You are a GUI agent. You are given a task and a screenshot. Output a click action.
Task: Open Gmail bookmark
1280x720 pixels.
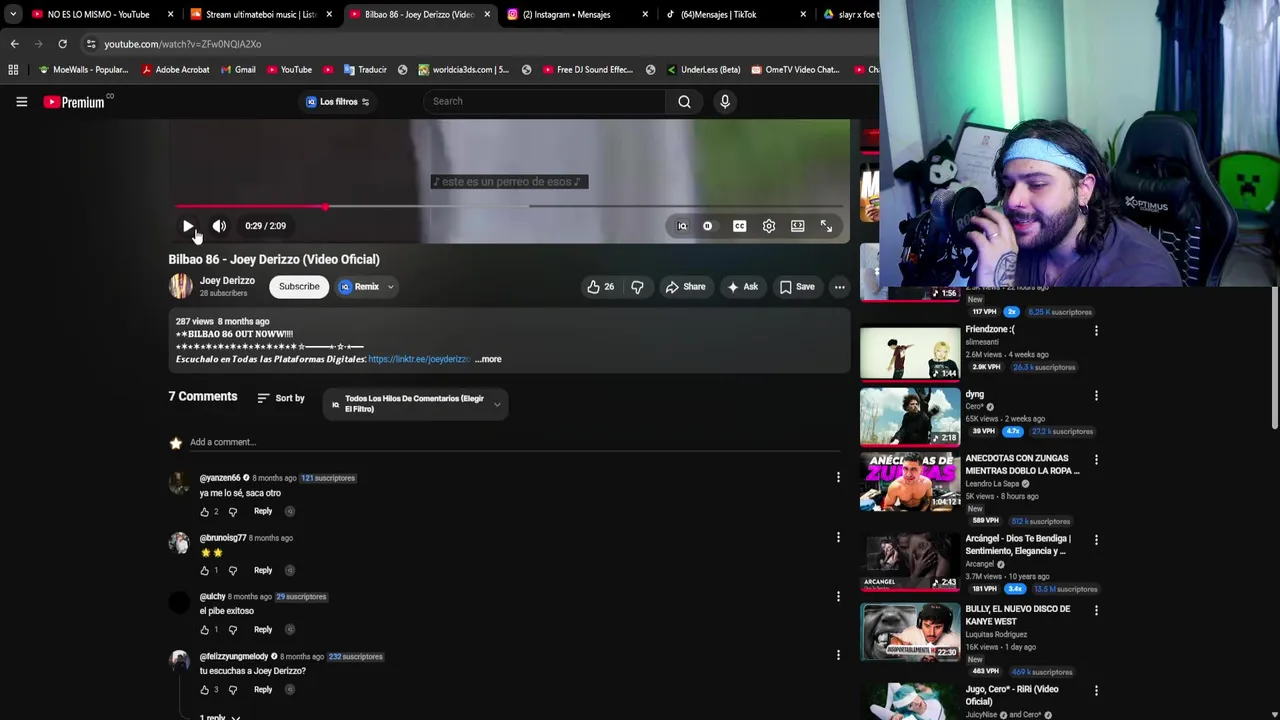(x=237, y=70)
